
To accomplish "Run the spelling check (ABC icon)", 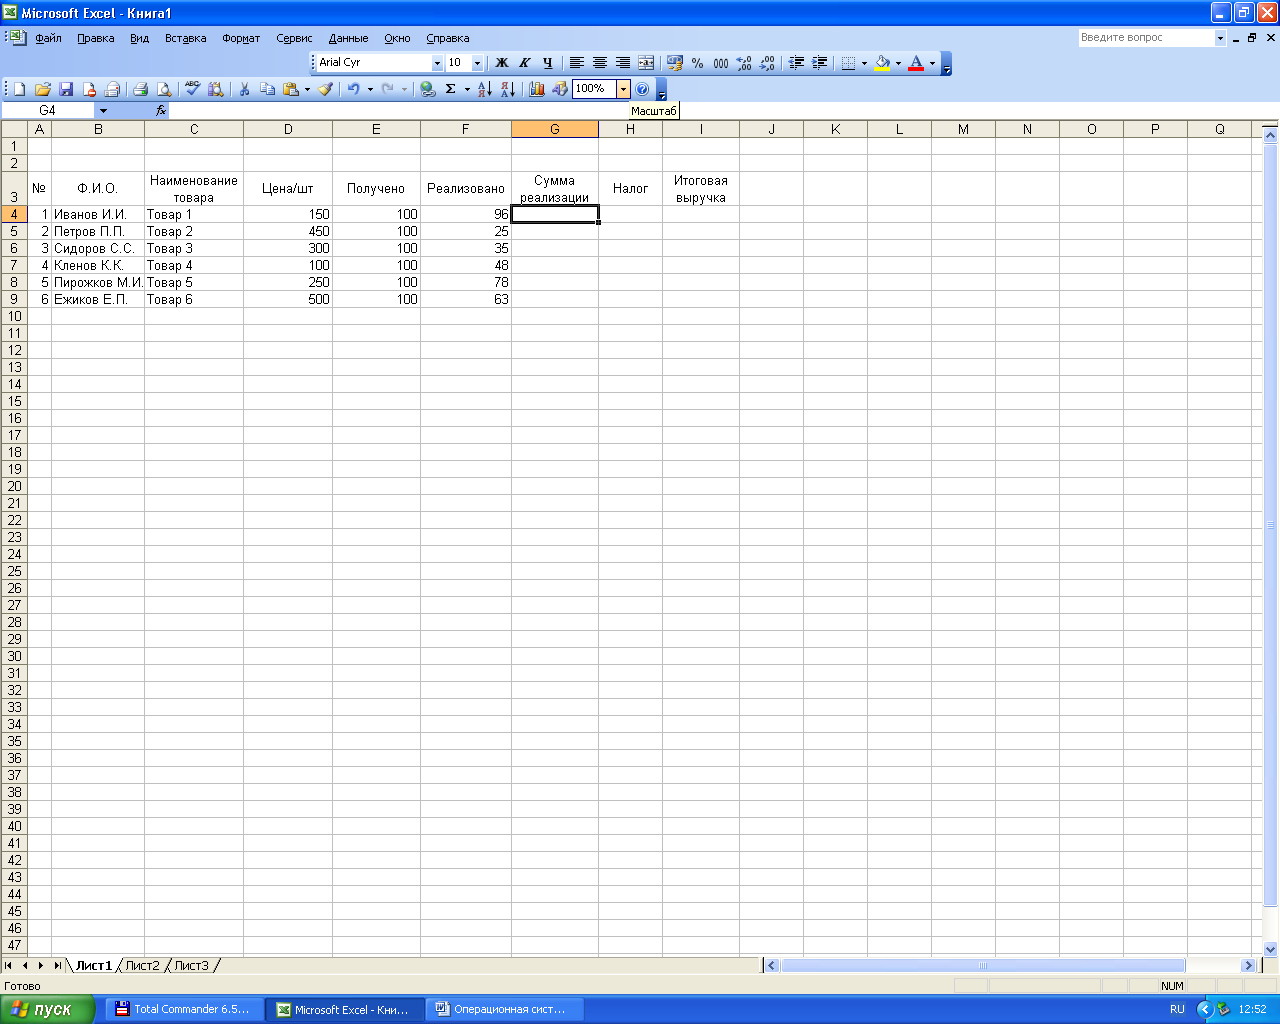I will (192, 89).
